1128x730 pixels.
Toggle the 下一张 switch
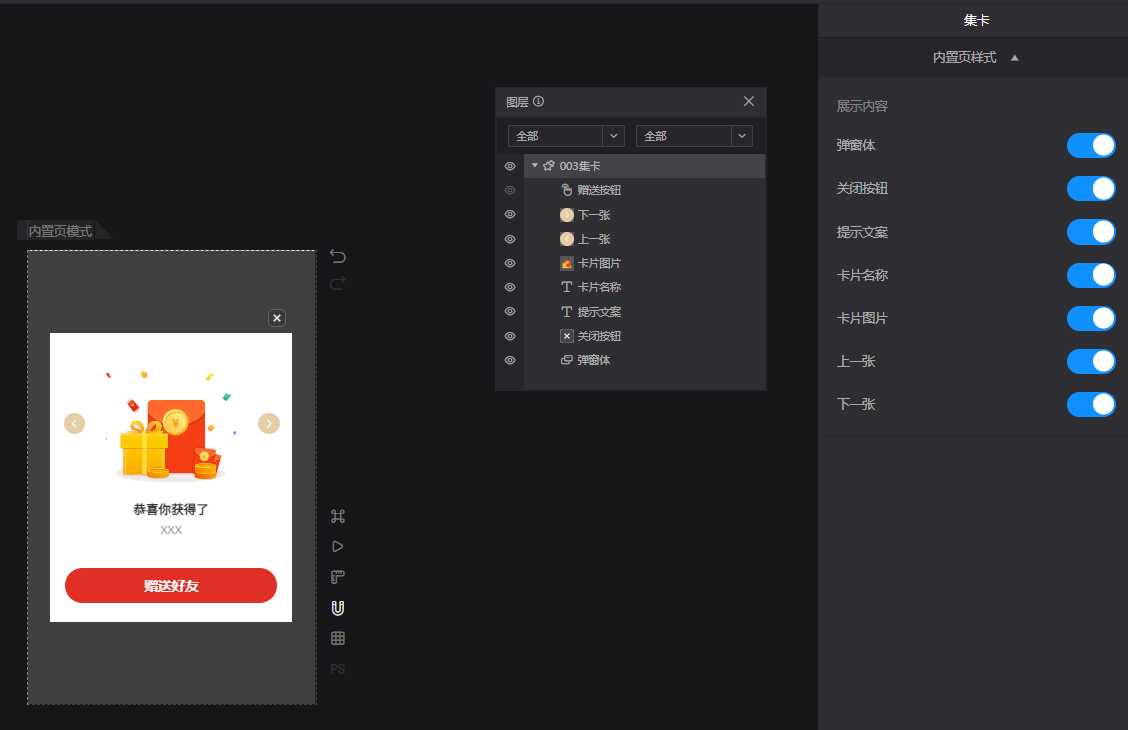pos(1091,404)
